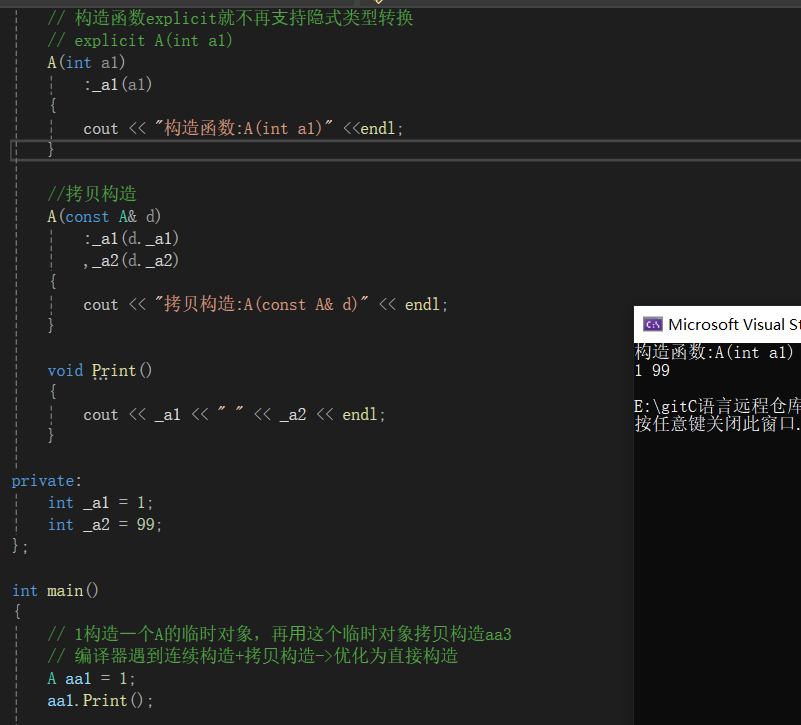
Task: Click the comment line '// explicit A(int a1)'
Action: [140, 40]
